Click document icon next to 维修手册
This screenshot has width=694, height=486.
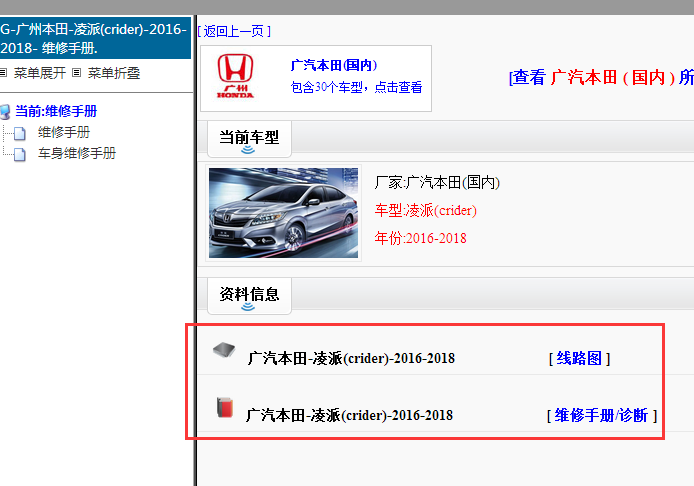(x=19, y=133)
